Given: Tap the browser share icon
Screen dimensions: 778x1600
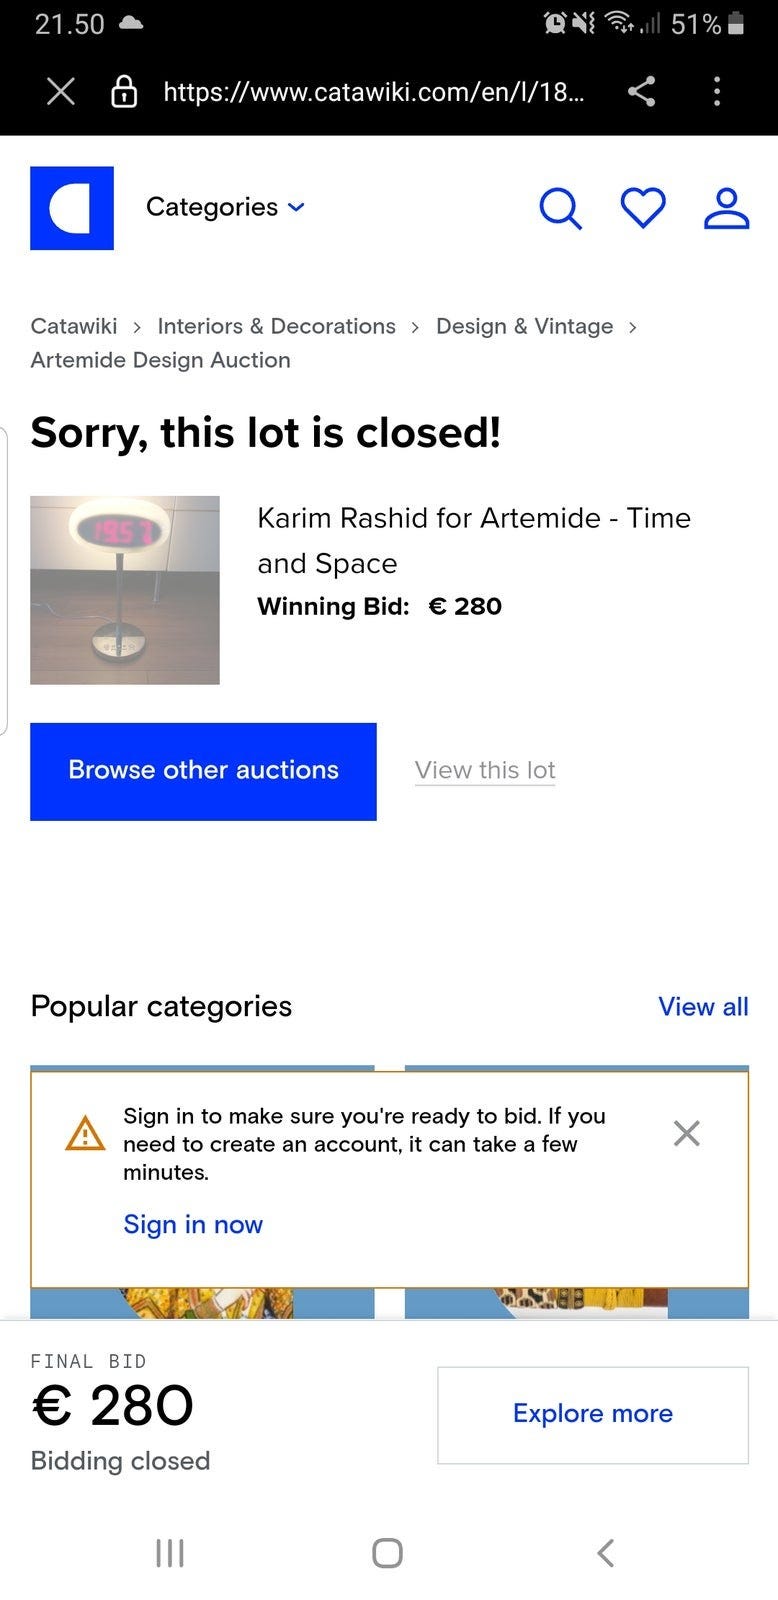Looking at the screenshot, I should (x=642, y=92).
